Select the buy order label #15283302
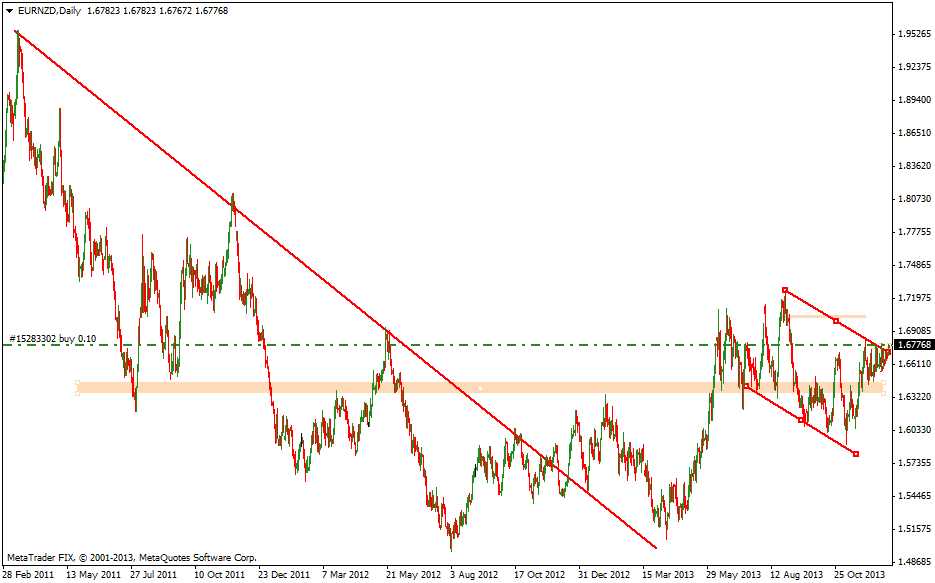The width and height of the screenshot is (935, 583). 51,339
